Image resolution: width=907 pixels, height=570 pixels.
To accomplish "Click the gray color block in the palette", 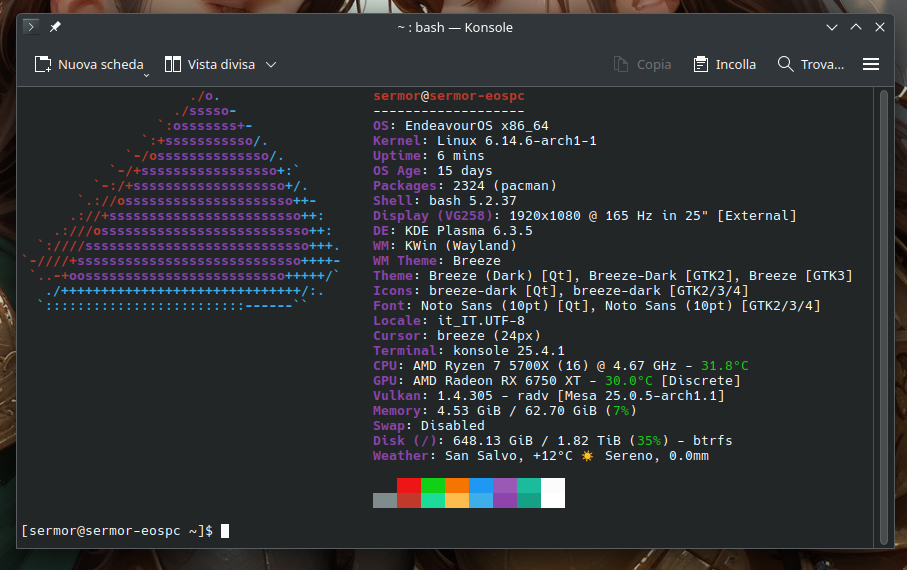I will pyautogui.click(x=385, y=500).
